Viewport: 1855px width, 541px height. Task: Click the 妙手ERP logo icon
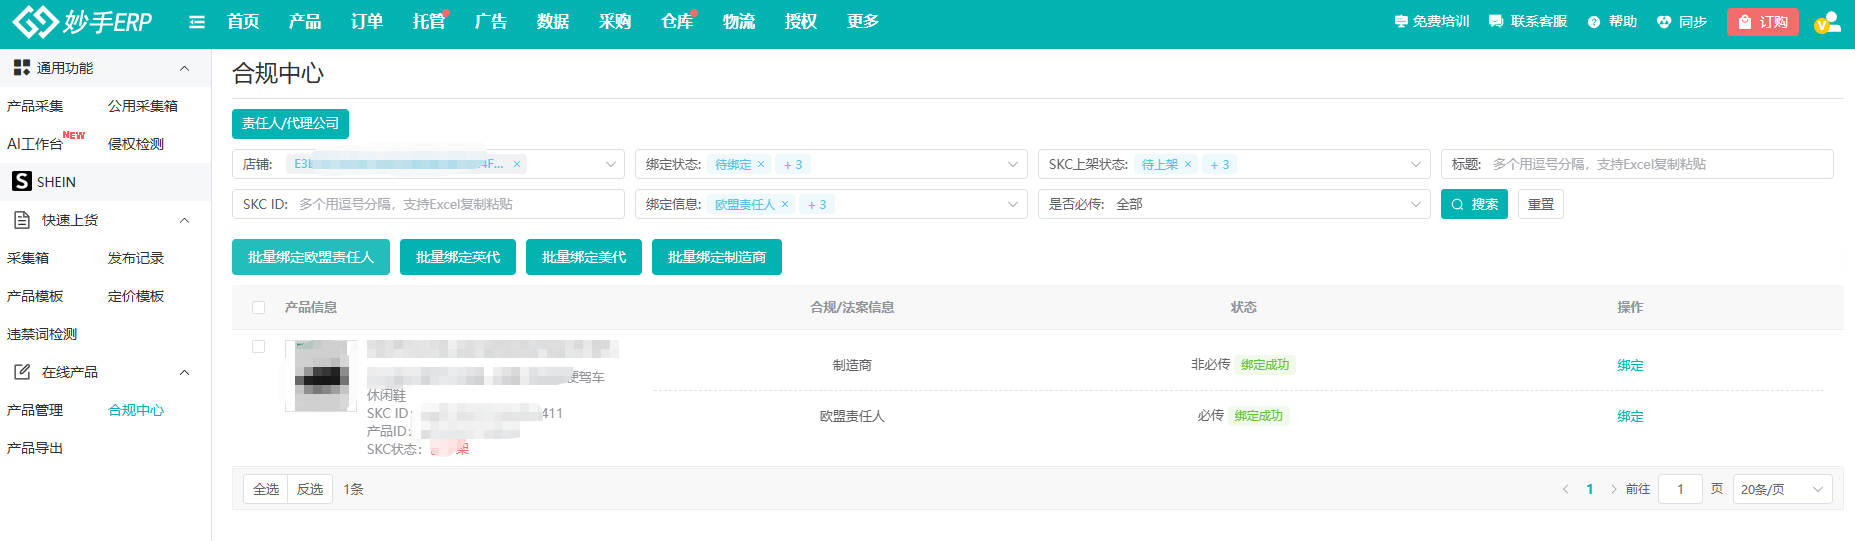(34, 21)
